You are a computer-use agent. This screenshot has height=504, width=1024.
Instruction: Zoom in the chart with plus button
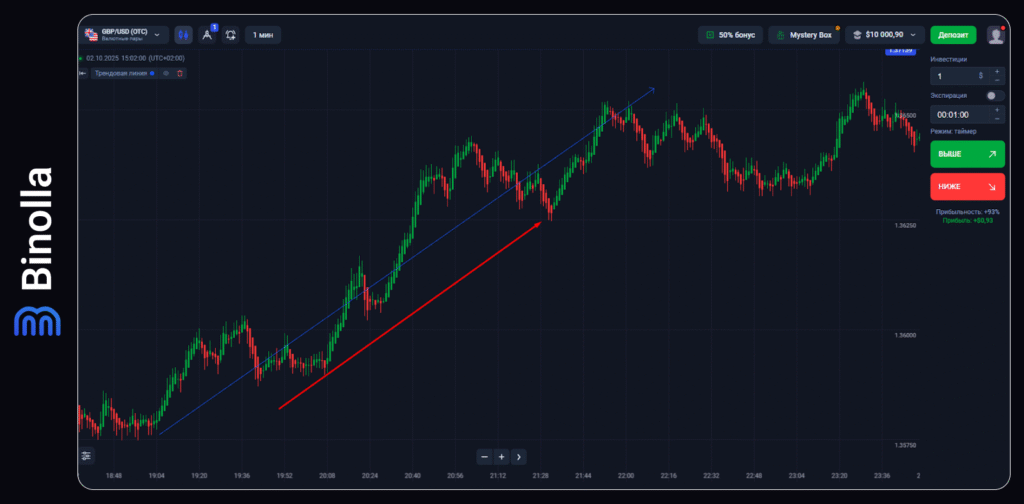pos(501,456)
